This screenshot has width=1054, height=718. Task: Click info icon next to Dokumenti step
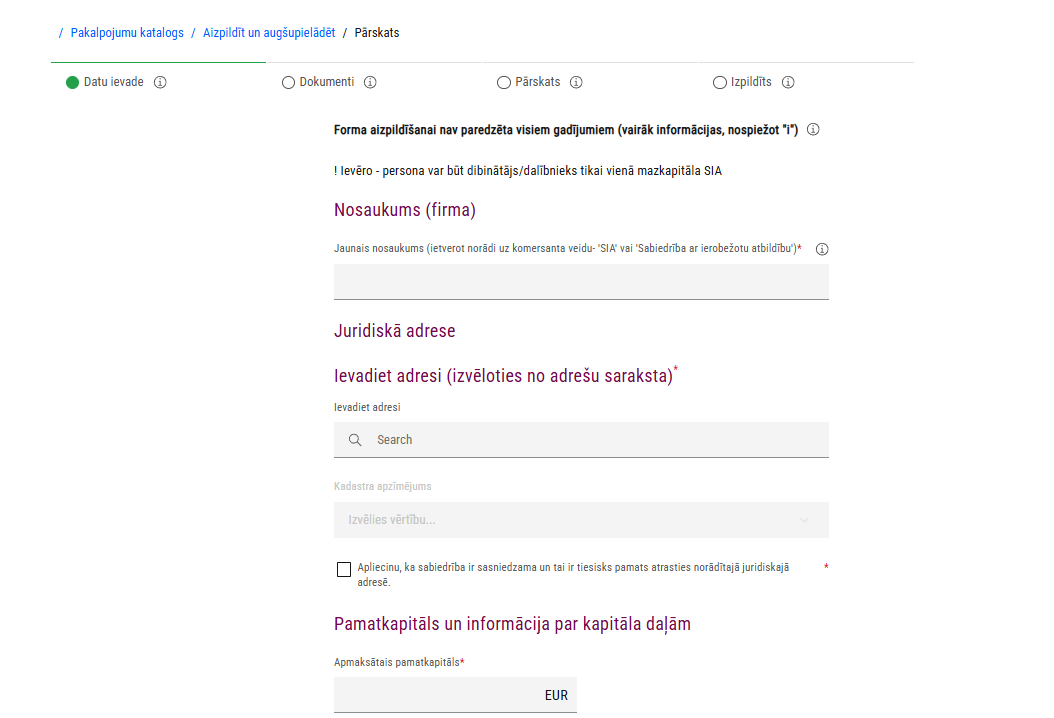tap(370, 83)
